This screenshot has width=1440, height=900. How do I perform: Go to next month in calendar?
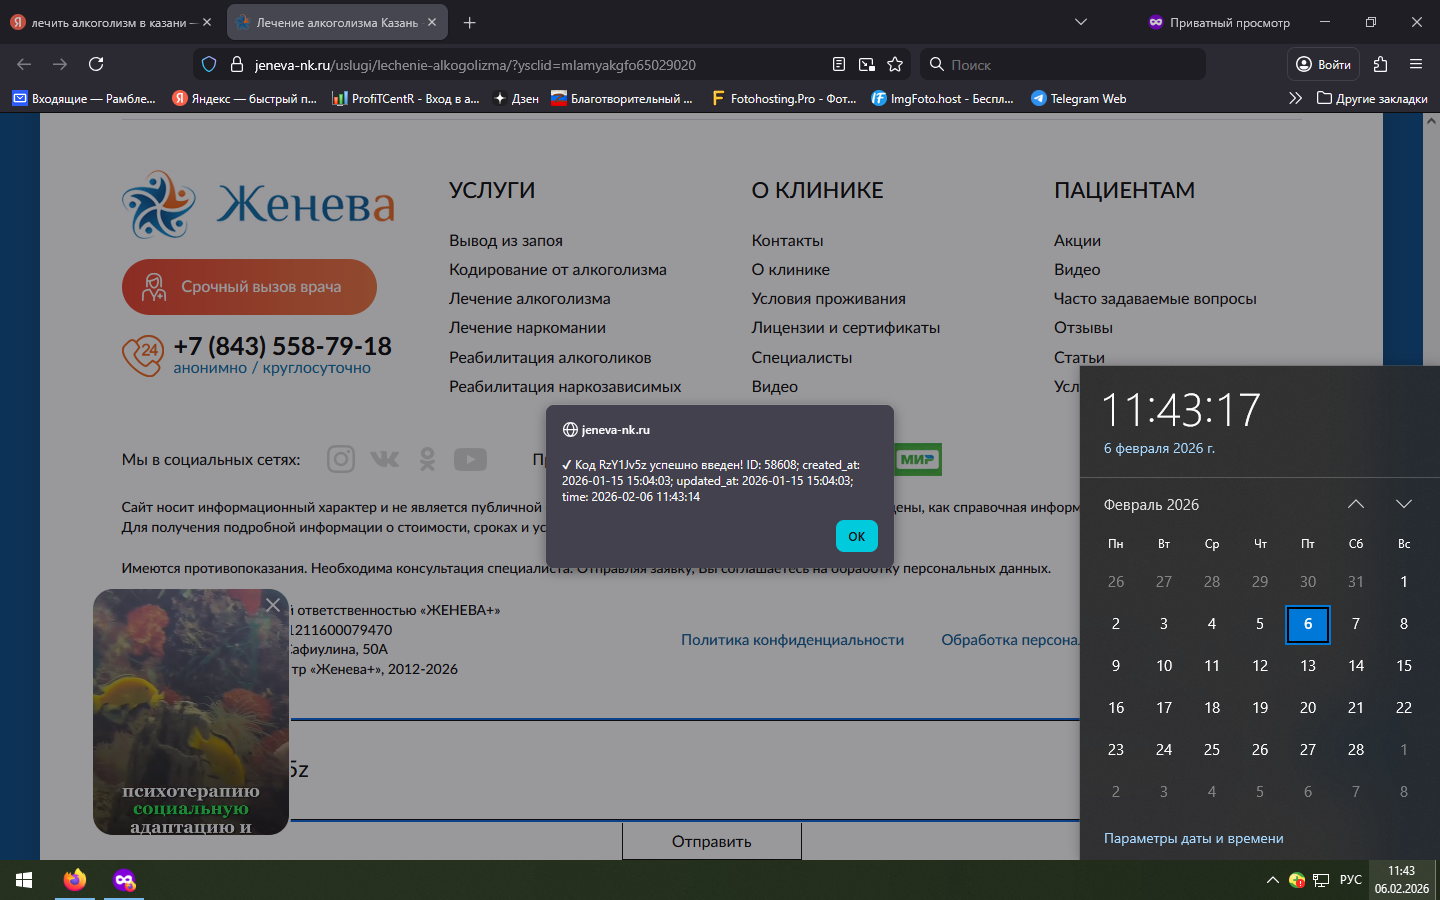1404,504
